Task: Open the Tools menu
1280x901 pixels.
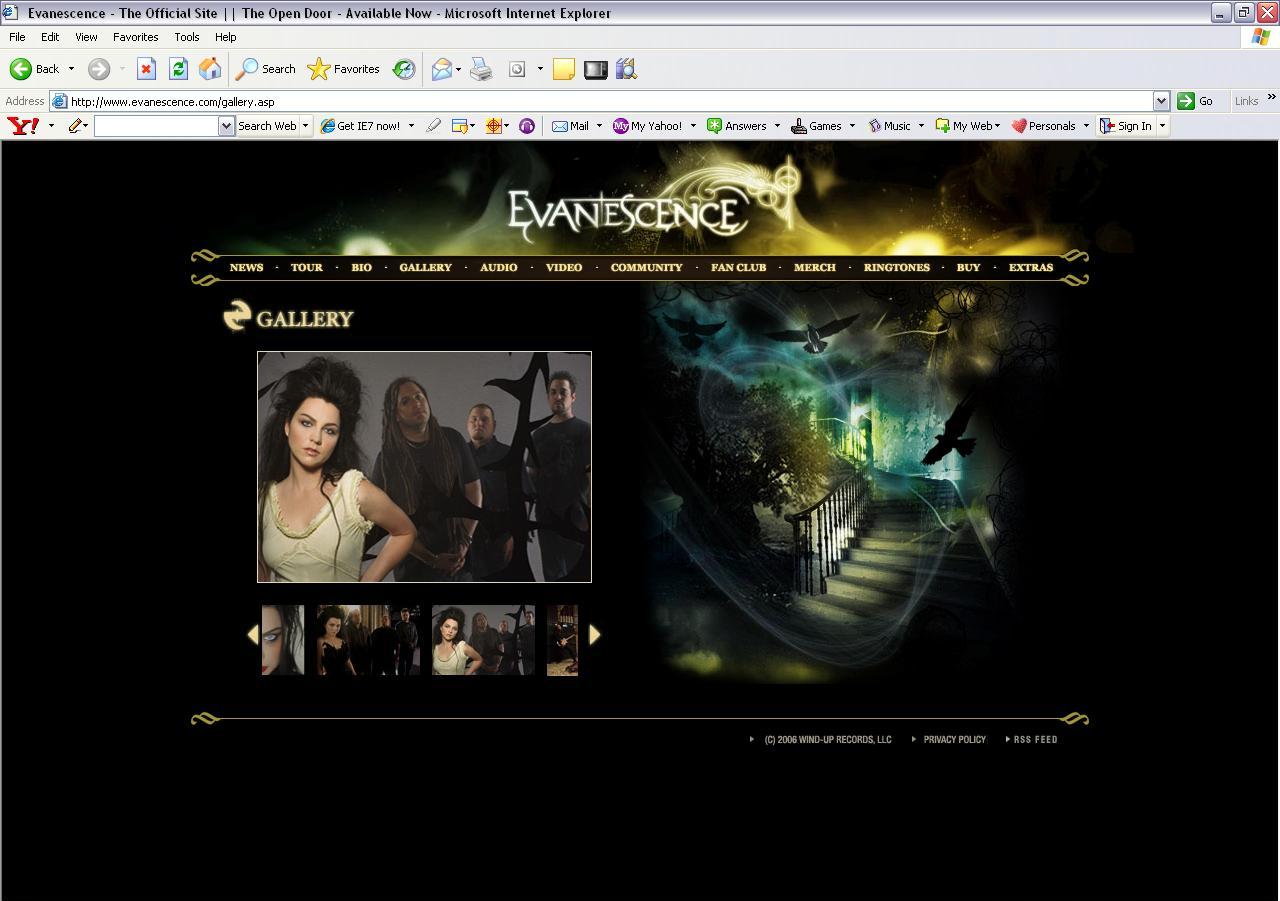Action: click(x=187, y=37)
